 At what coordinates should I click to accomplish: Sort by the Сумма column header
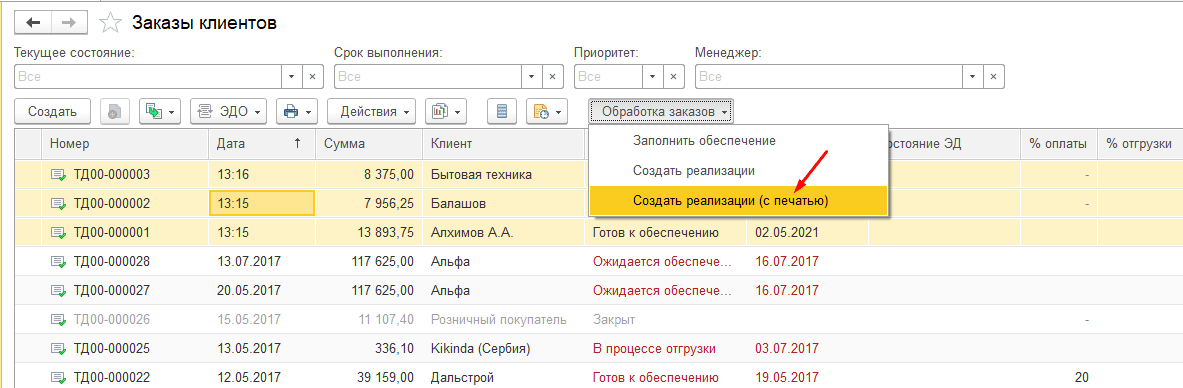[x=370, y=143]
